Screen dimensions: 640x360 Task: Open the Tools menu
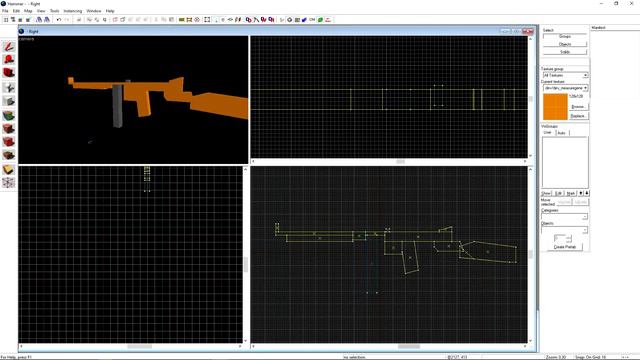(x=55, y=11)
